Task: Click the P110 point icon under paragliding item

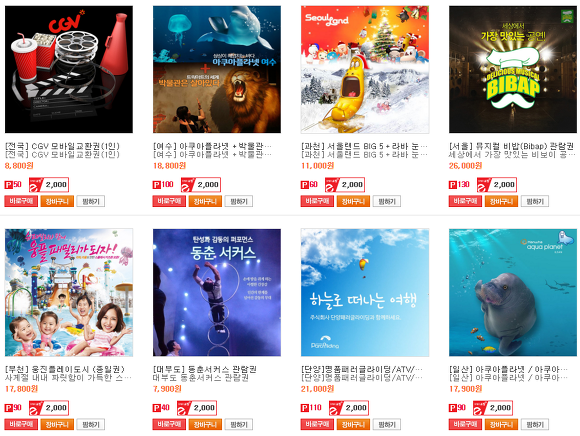Action: (311, 408)
